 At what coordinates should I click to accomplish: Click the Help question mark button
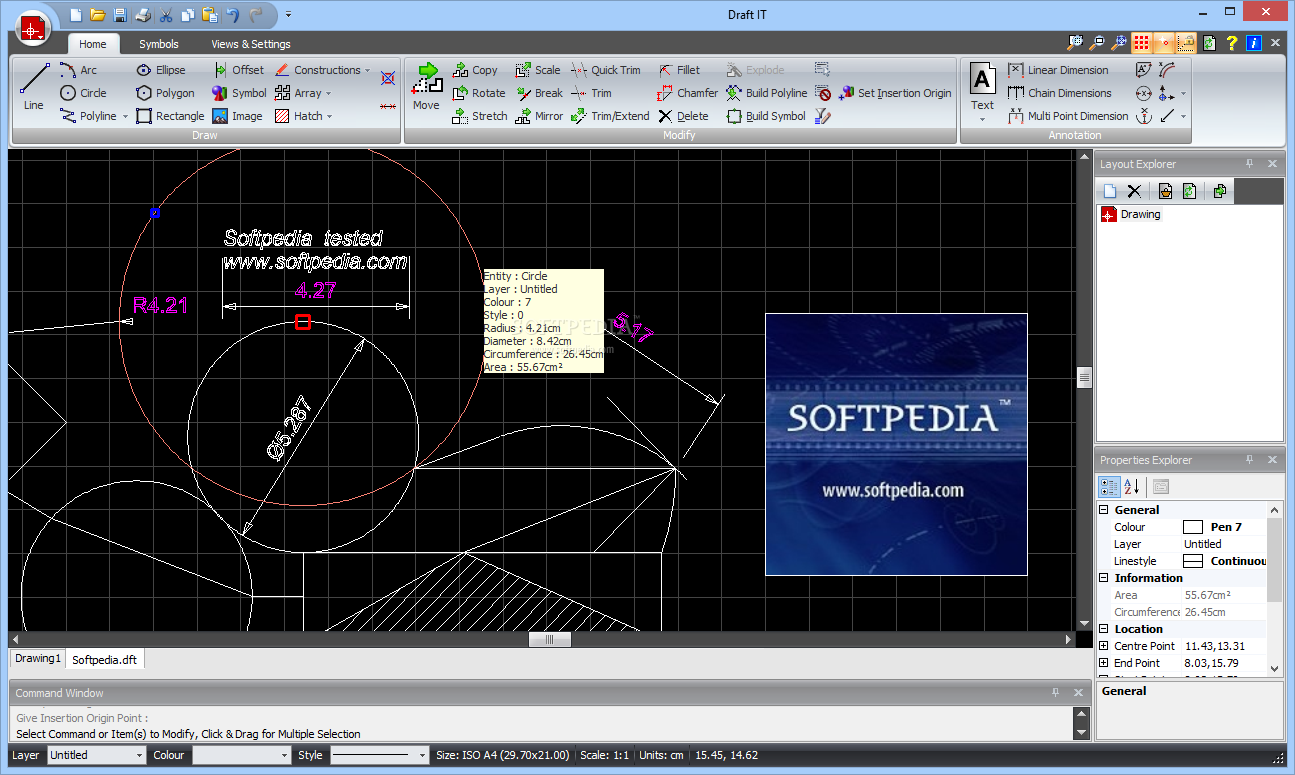pyautogui.click(x=1232, y=43)
